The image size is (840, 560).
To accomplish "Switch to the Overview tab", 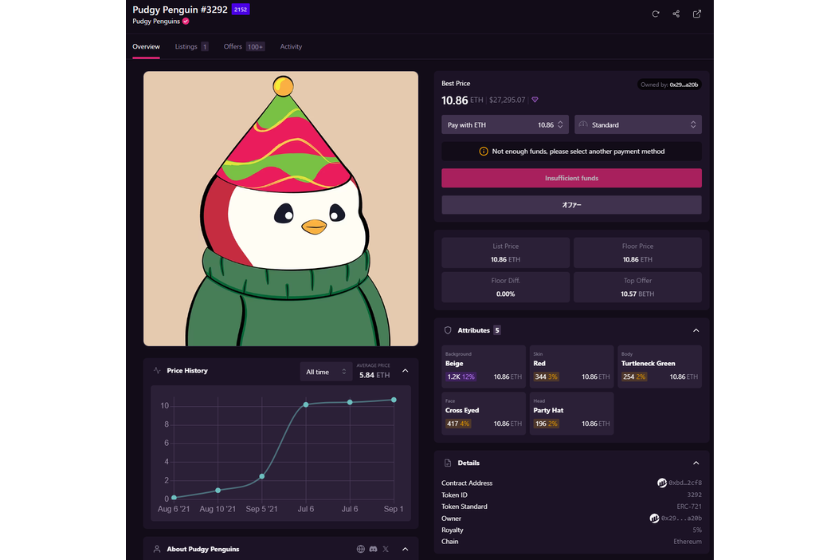I will [x=146, y=47].
